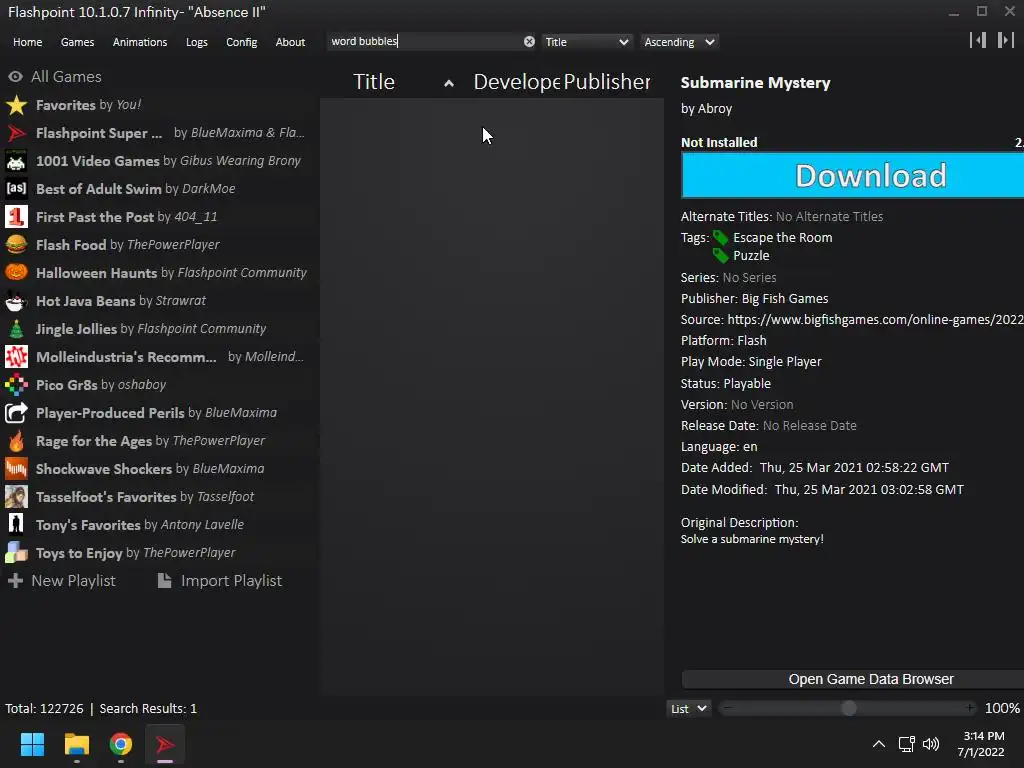Click the Flash Food burger icon
1024x768 pixels.
pos(16,245)
